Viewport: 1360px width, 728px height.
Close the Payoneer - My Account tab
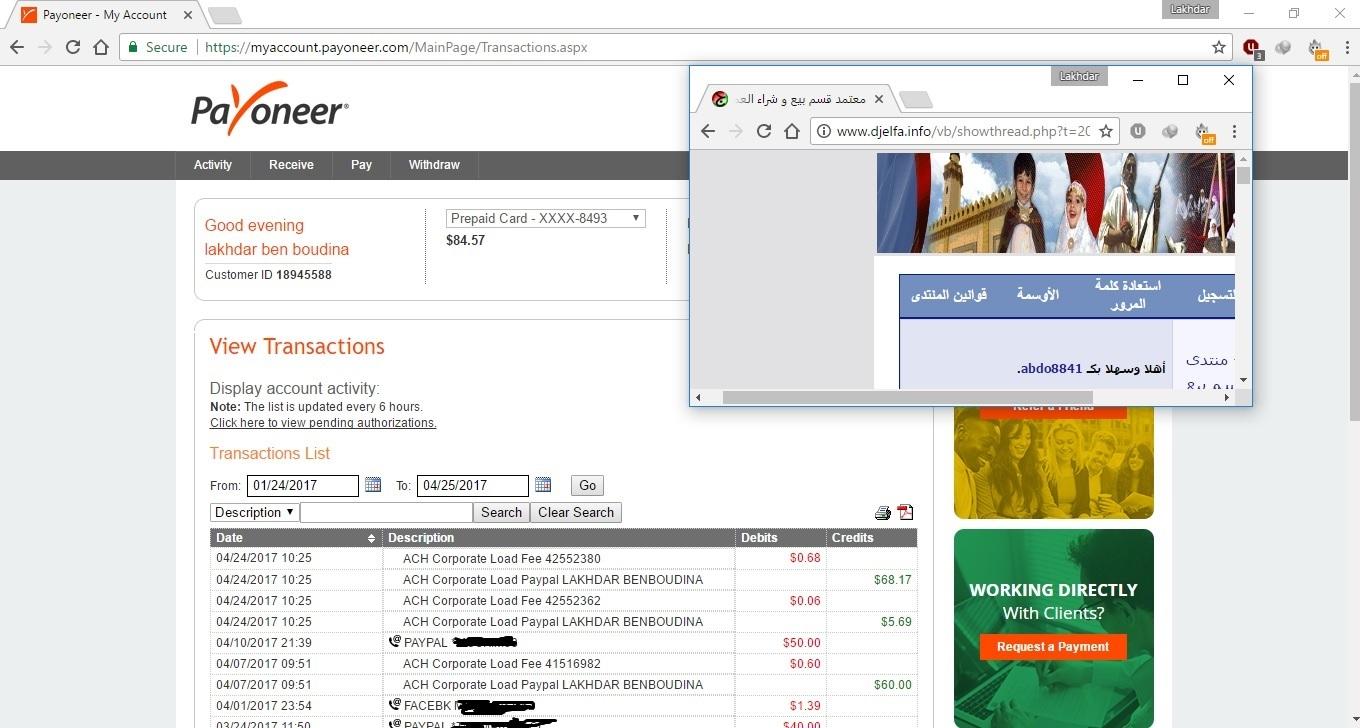coord(187,15)
